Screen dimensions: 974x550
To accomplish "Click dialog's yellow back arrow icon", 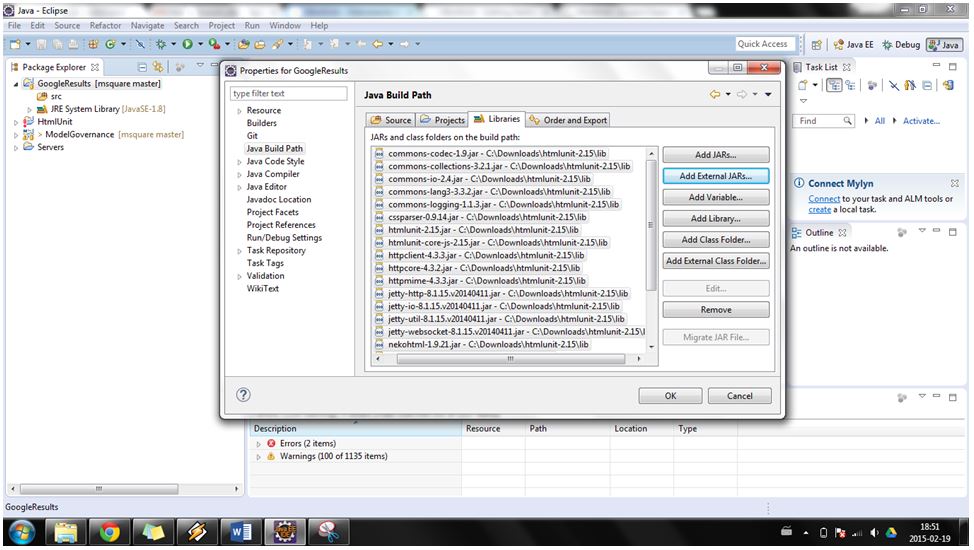I will click(x=715, y=94).
